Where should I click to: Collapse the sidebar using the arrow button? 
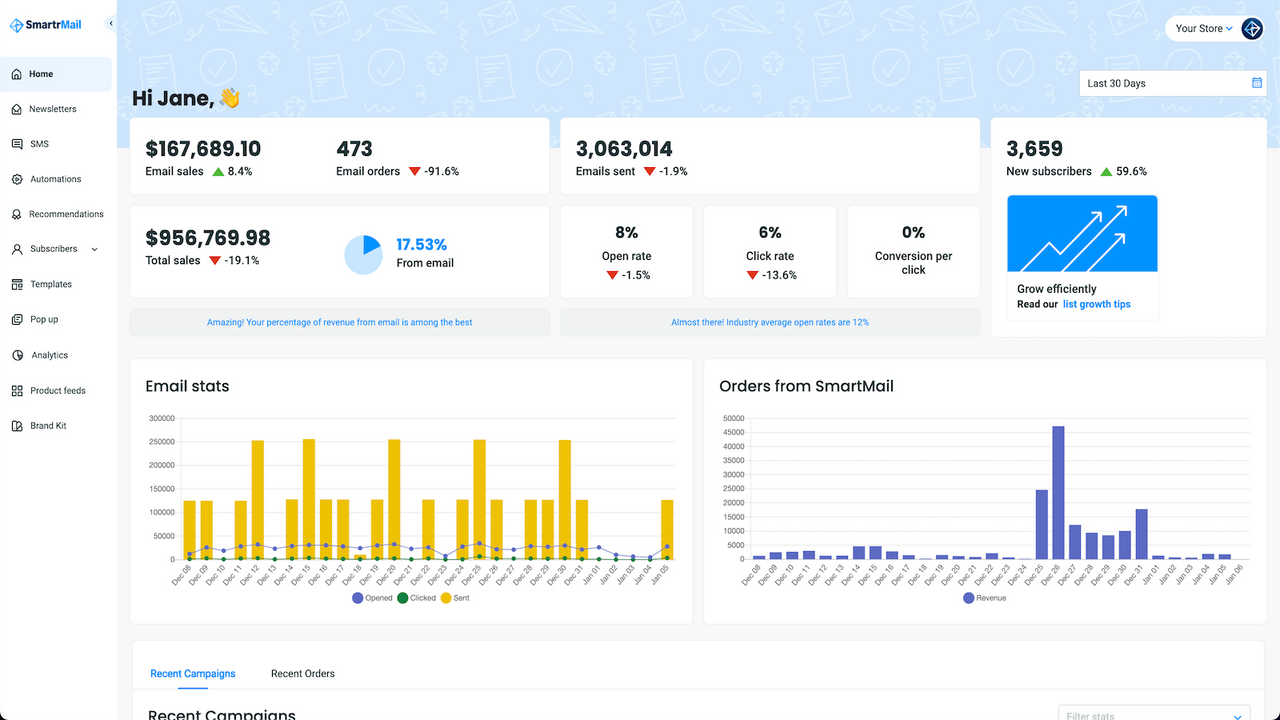(110, 24)
